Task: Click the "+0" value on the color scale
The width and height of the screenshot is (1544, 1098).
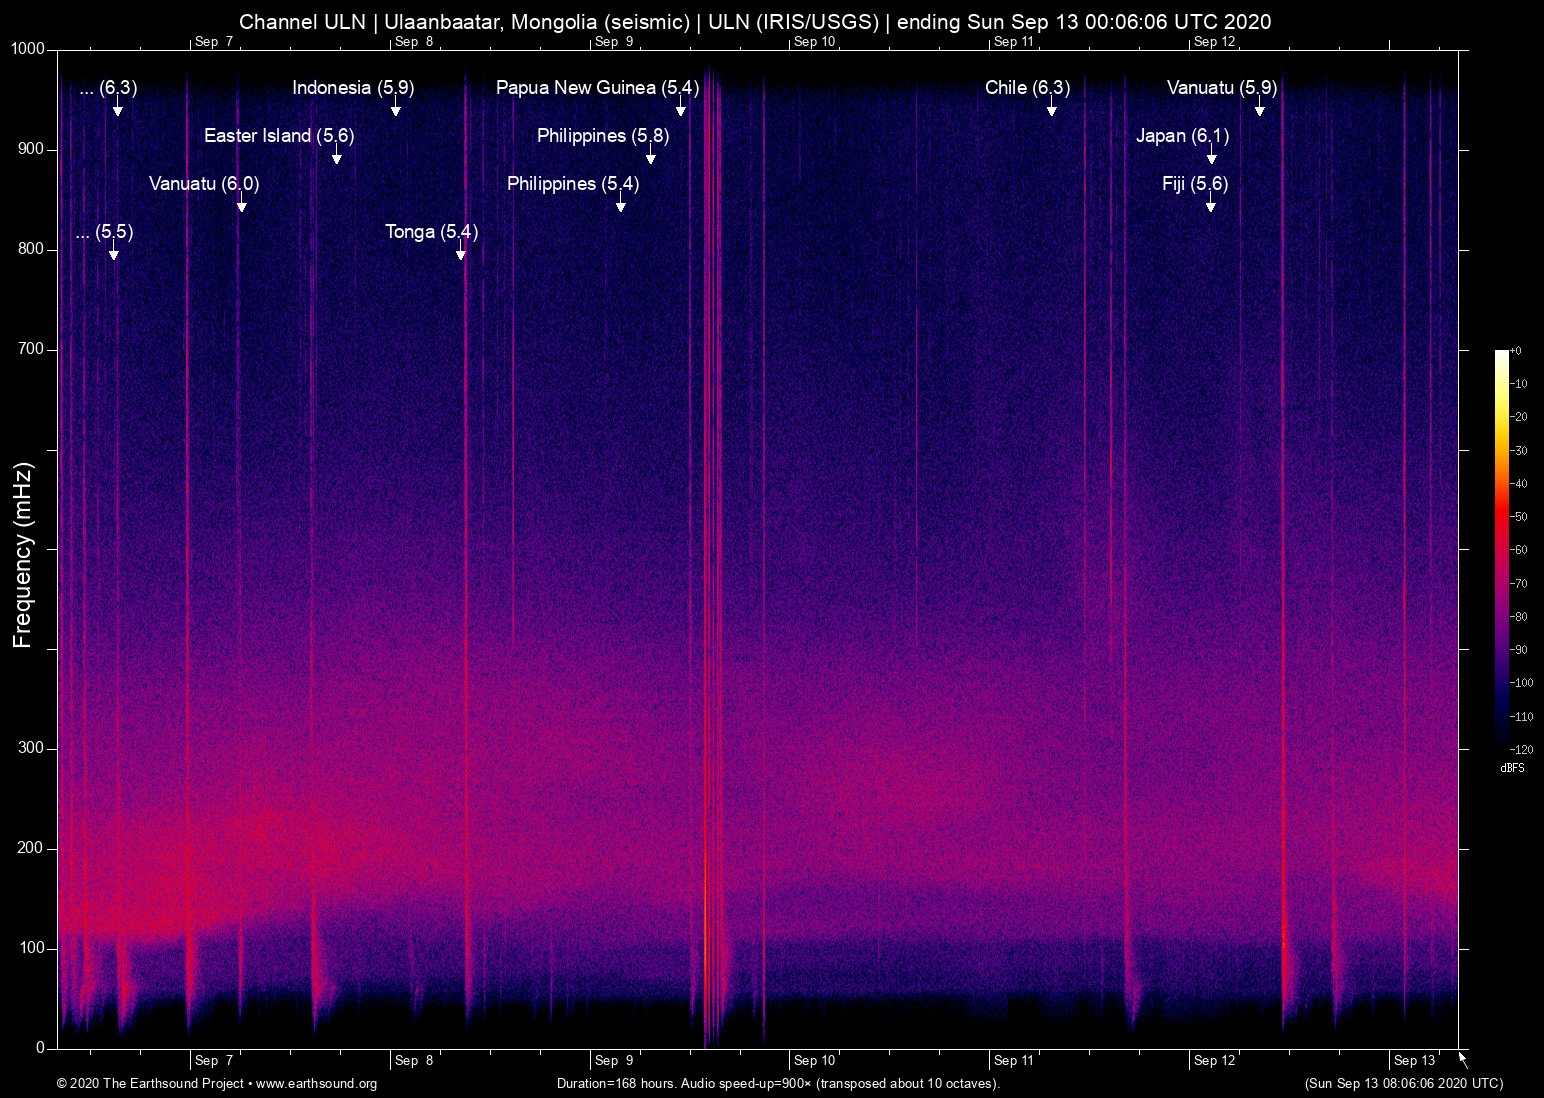Action: tap(1515, 351)
